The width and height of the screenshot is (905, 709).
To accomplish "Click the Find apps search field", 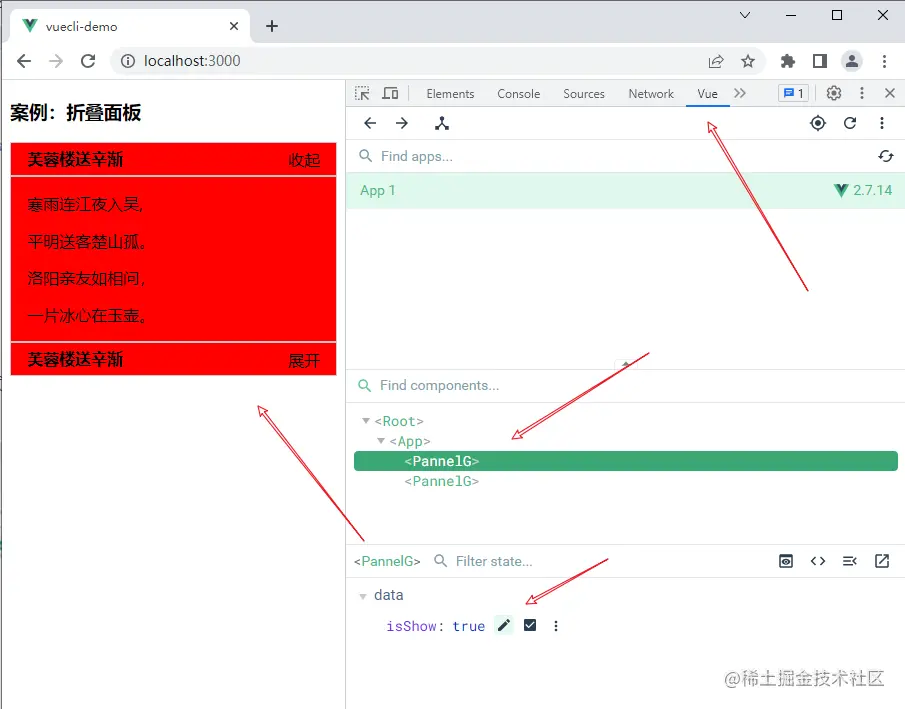I will click(x=612, y=156).
